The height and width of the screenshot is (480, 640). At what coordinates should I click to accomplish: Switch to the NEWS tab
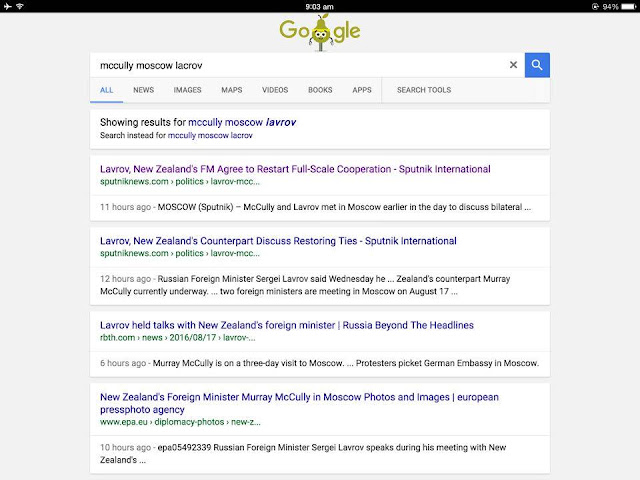click(x=144, y=90)
